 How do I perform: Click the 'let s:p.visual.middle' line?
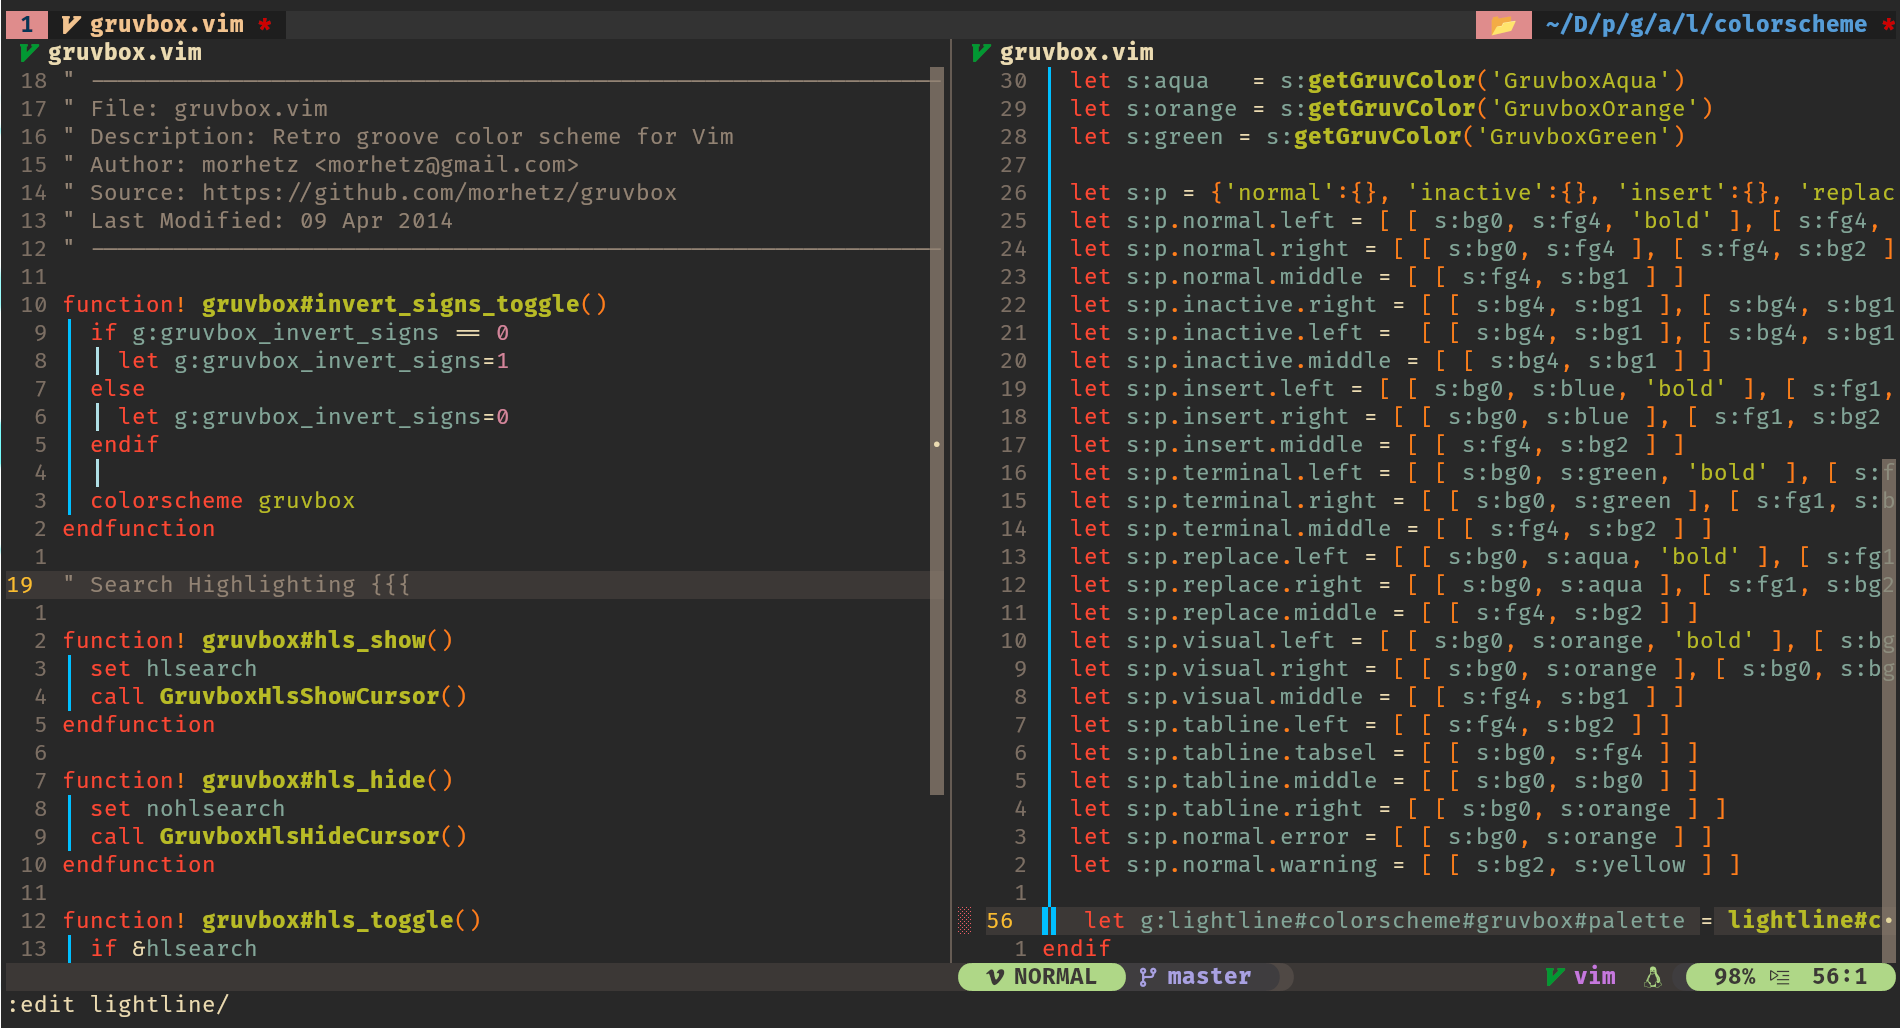point(1378,696)
